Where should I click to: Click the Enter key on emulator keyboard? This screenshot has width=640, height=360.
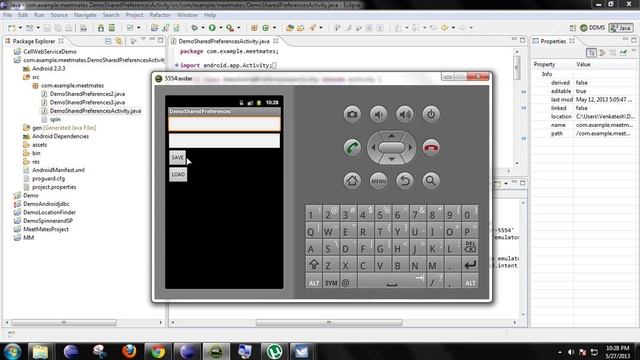(x=470, y=264)
